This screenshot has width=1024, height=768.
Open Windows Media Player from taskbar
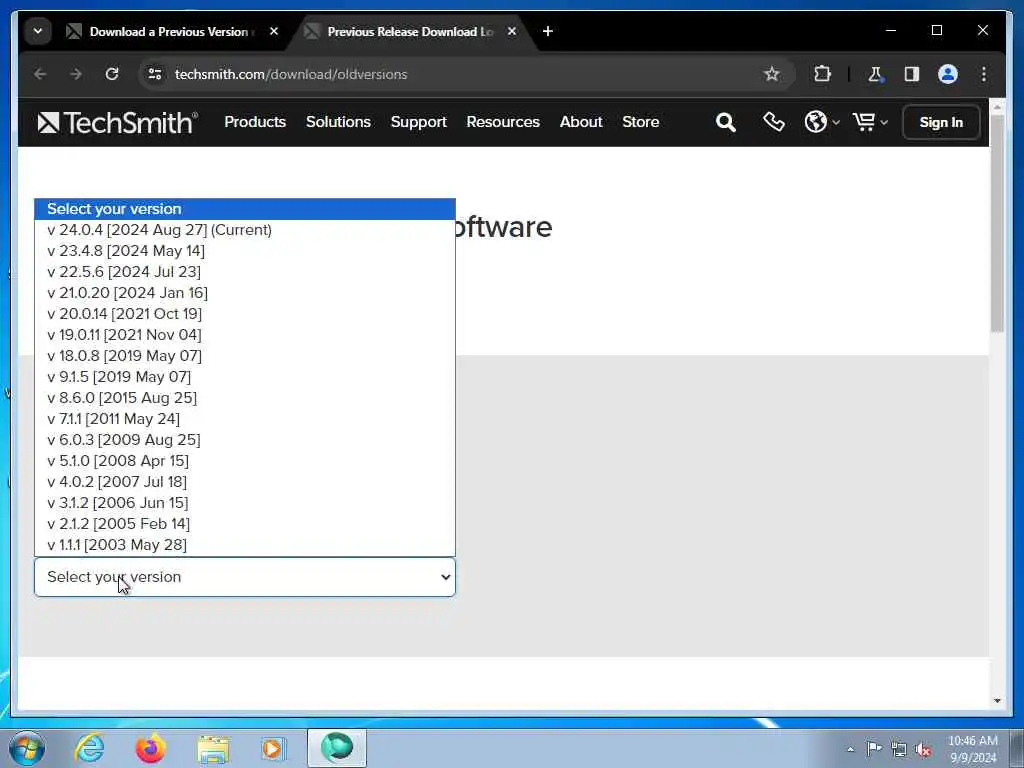click(x=274, y=748)
